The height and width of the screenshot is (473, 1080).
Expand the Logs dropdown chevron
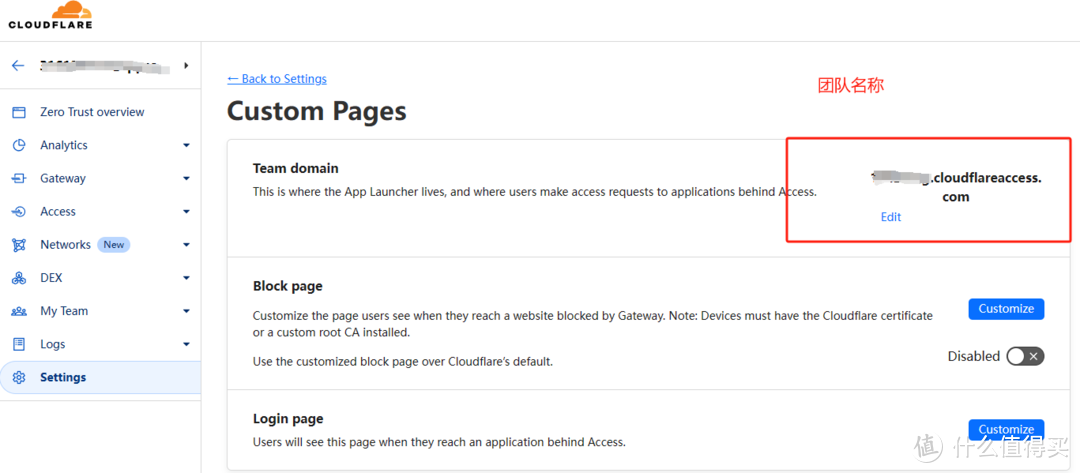coord(186,344)
